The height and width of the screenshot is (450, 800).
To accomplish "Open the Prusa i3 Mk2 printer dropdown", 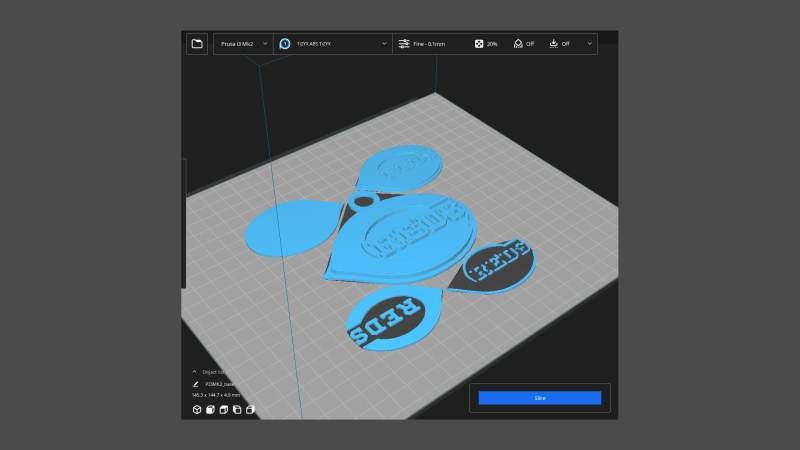I will 243,44.
